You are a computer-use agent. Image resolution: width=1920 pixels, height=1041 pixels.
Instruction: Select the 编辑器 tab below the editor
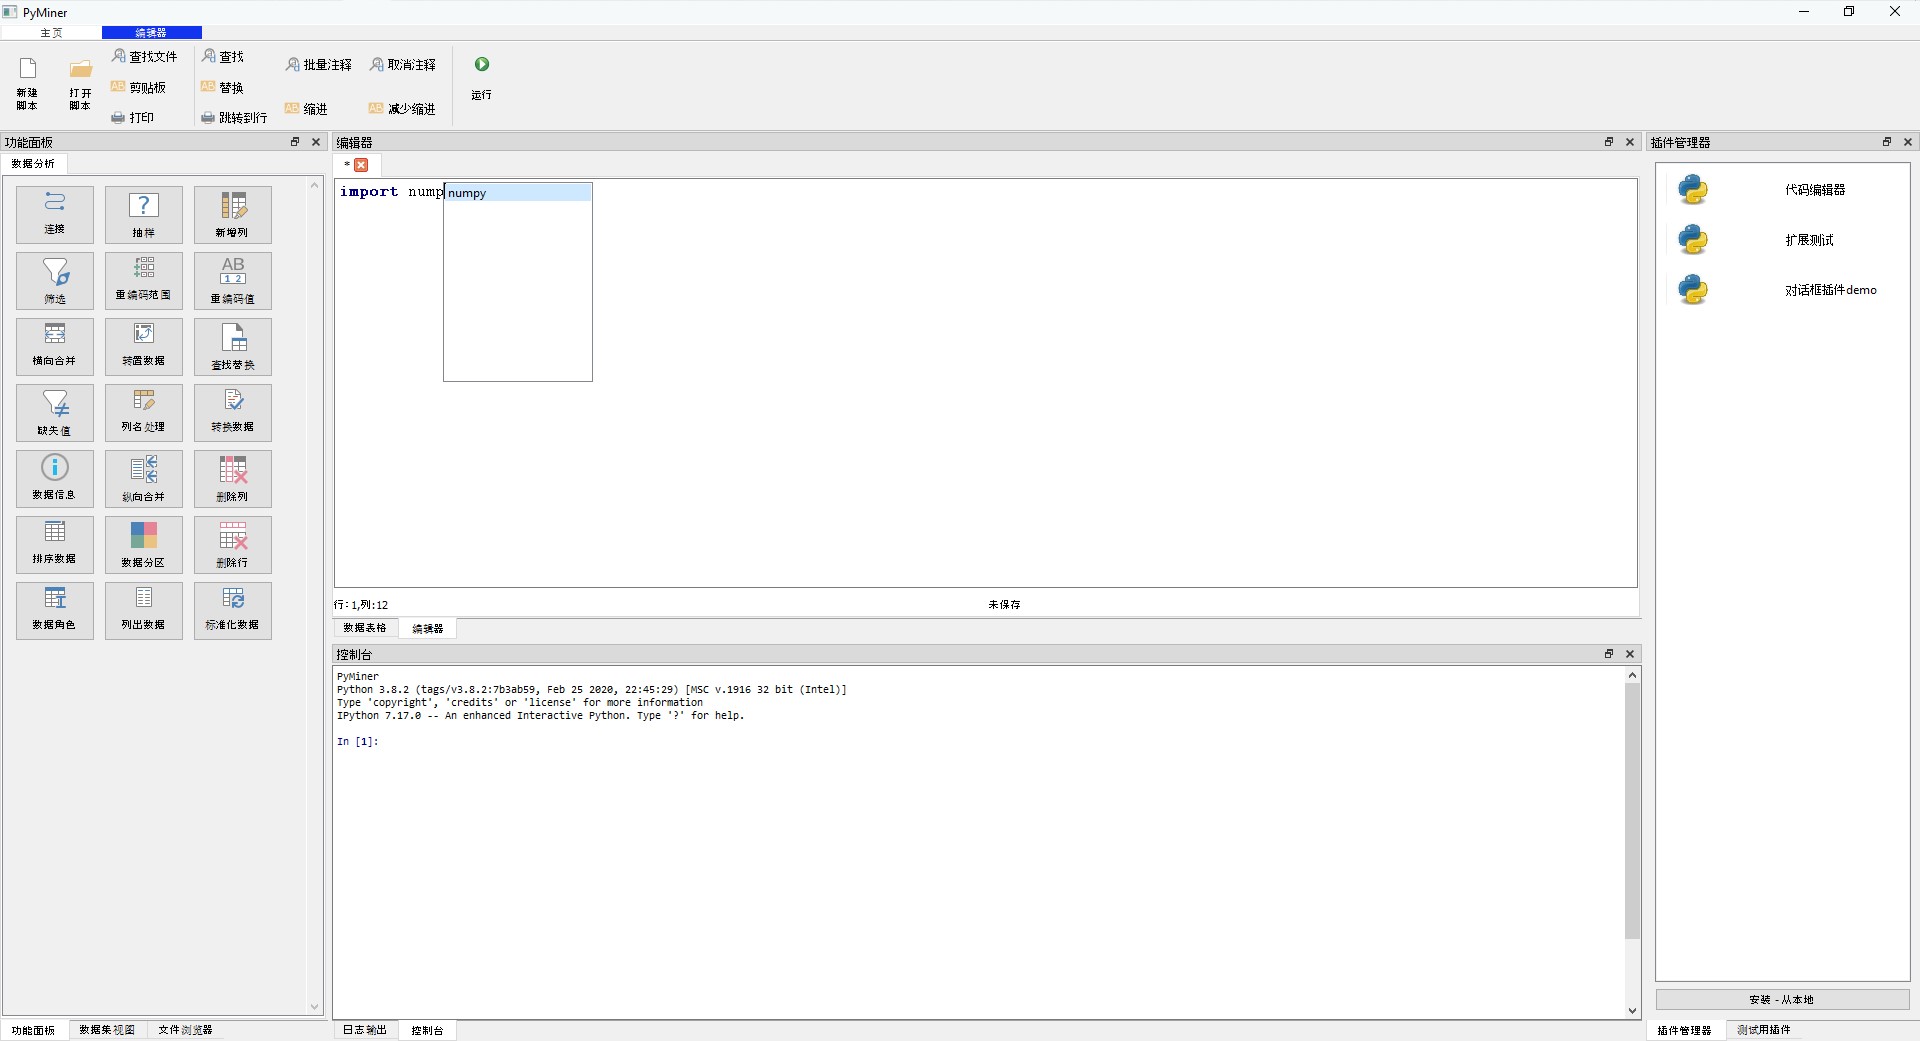[x=428, y=628]
